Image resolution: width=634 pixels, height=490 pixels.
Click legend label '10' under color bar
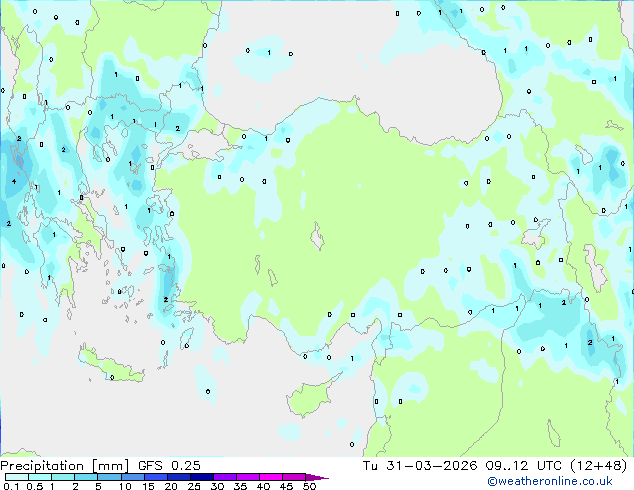tap(125, 486)
